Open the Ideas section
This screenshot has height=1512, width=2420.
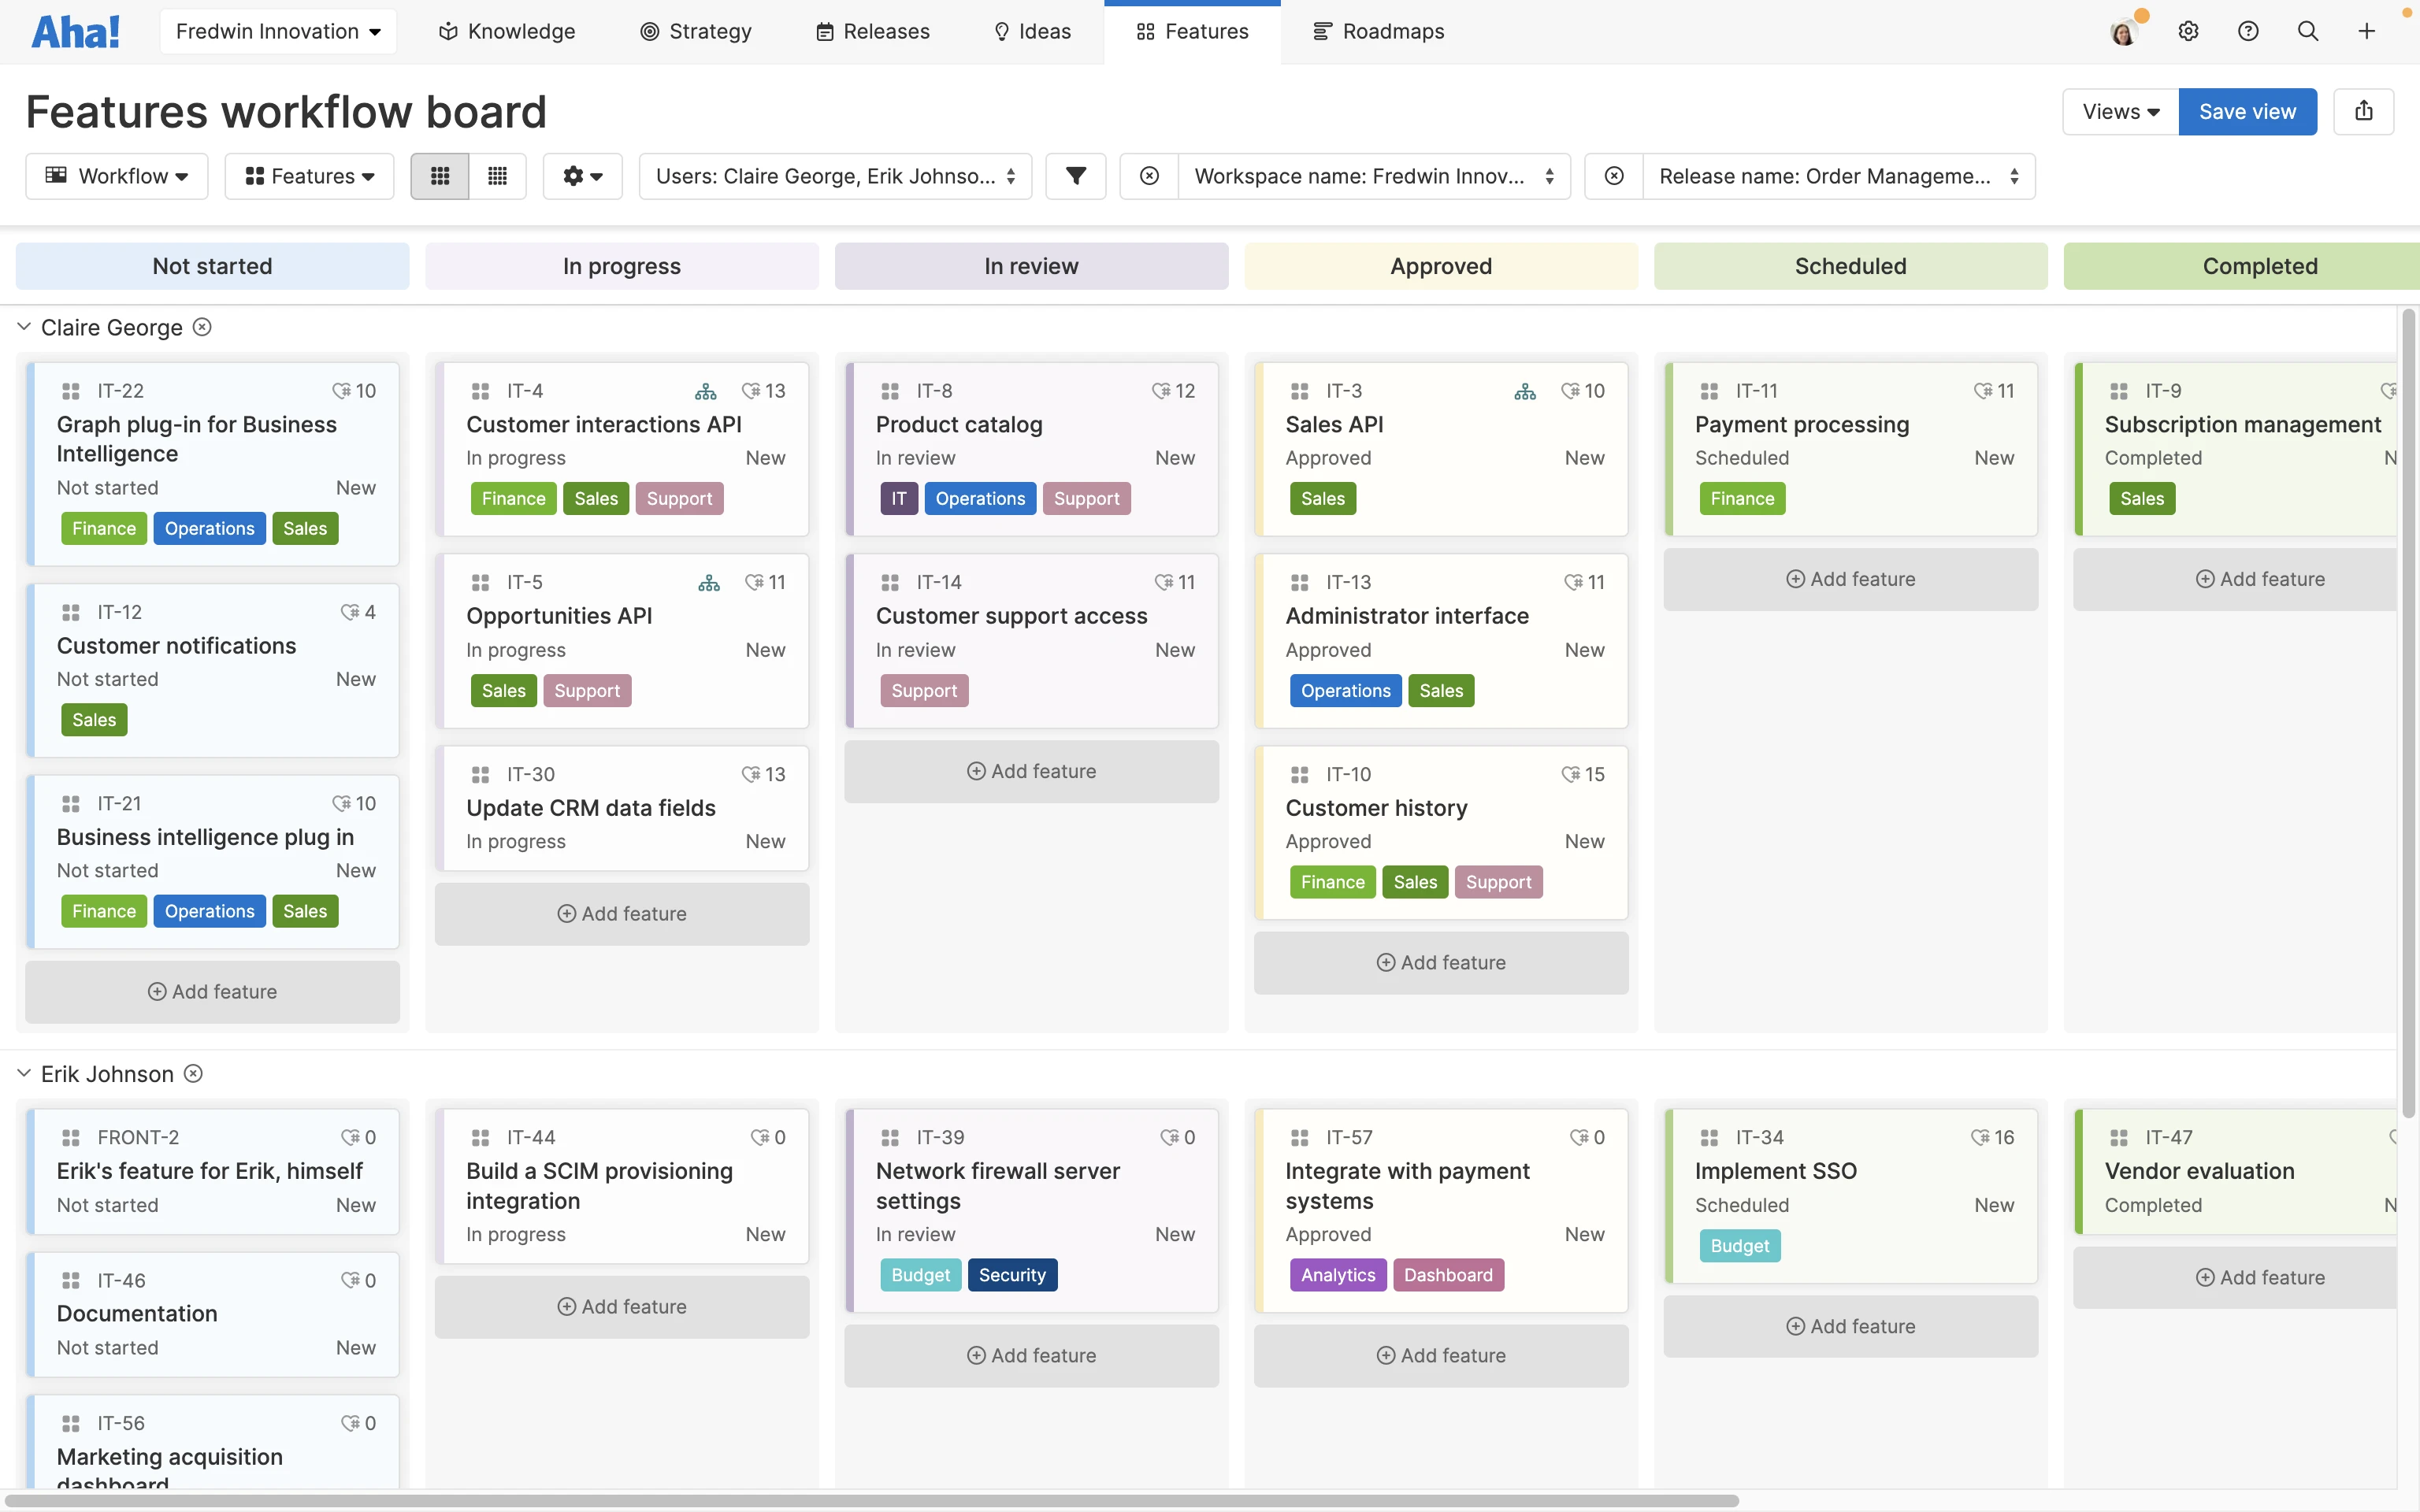(x=1031, y=31)
